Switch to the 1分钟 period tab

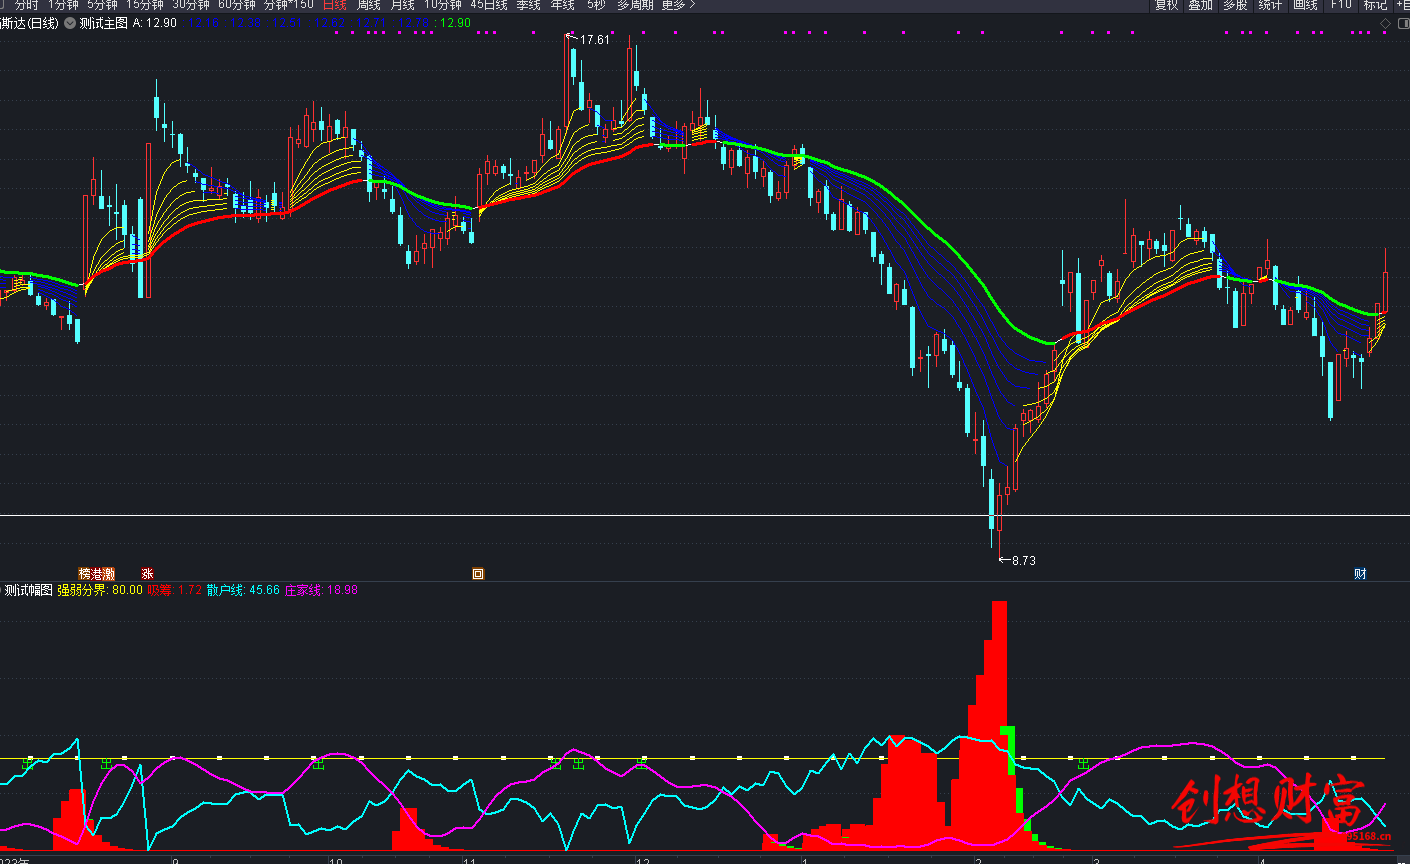[63, 5]
